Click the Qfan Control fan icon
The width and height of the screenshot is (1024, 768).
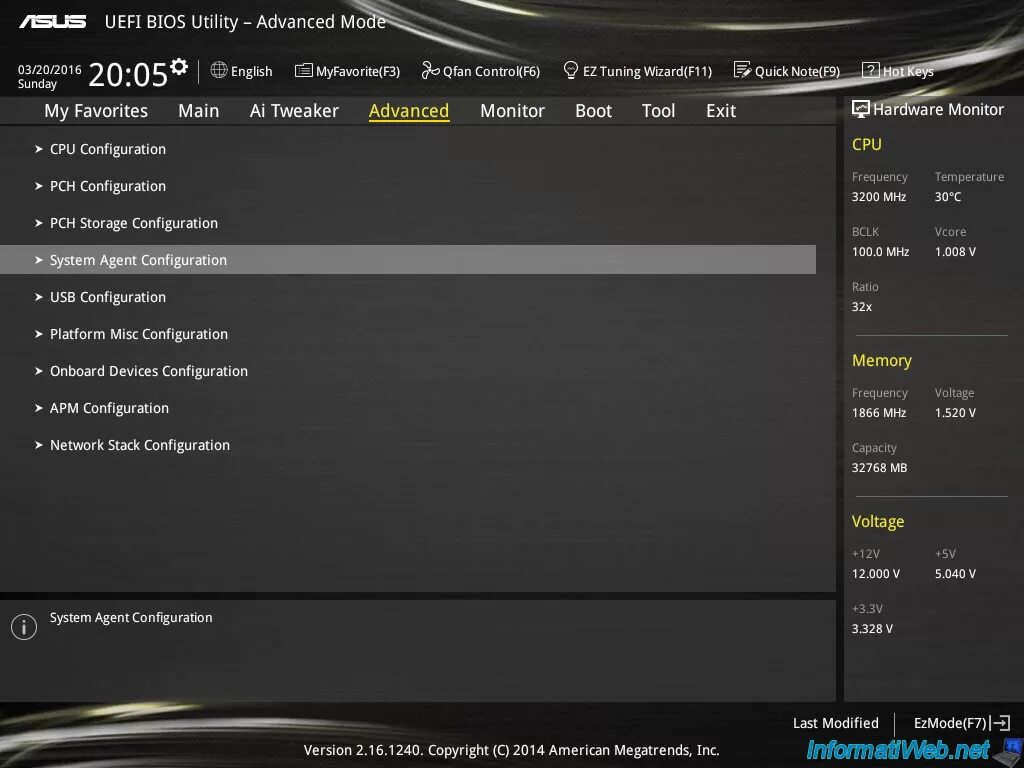[430, 70]
